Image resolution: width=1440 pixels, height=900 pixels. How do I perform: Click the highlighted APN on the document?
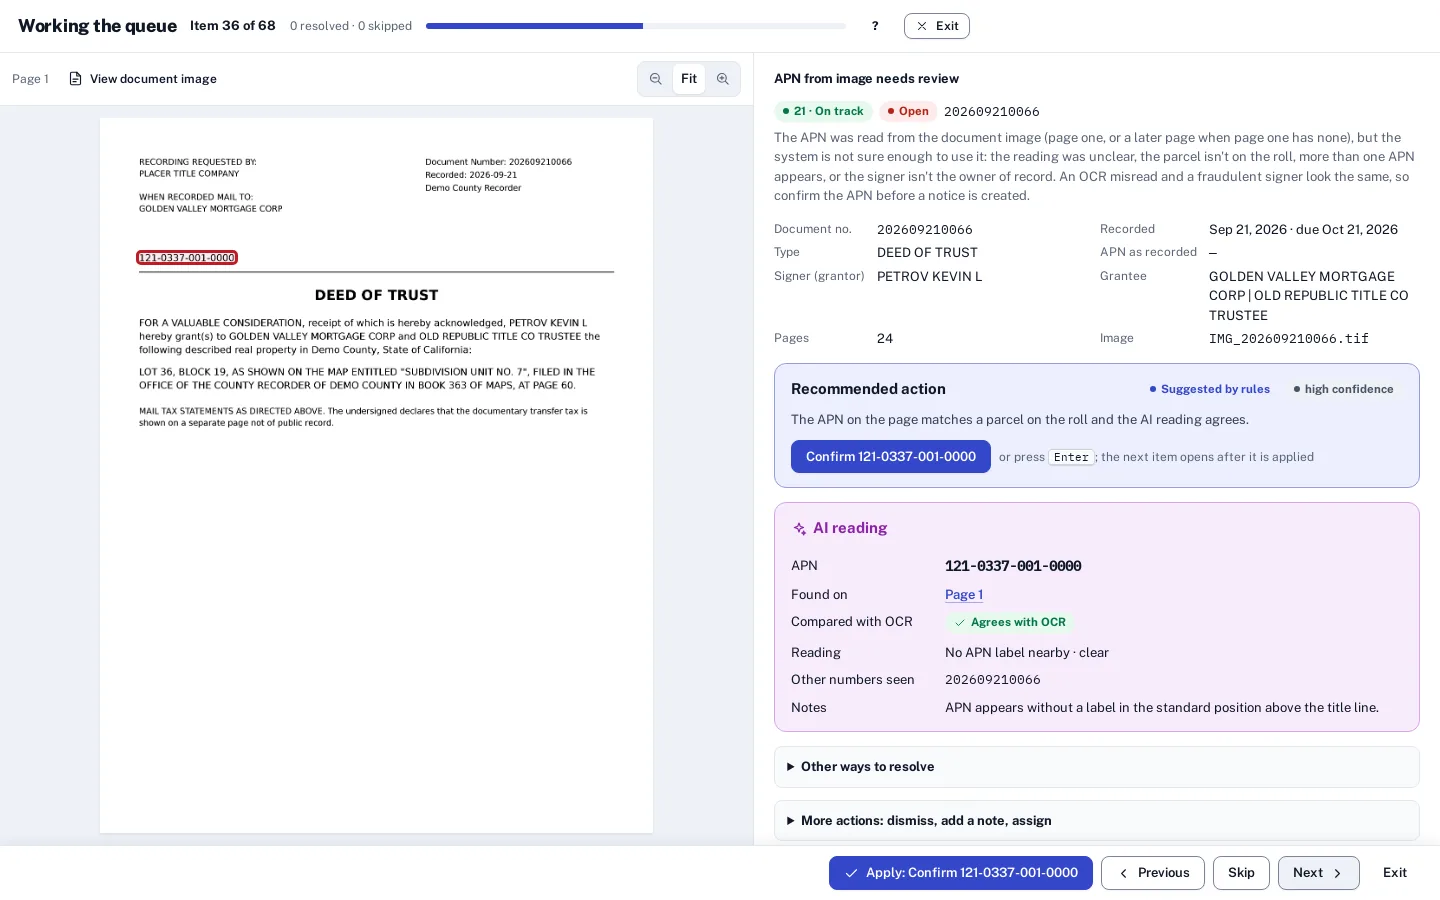187,258
